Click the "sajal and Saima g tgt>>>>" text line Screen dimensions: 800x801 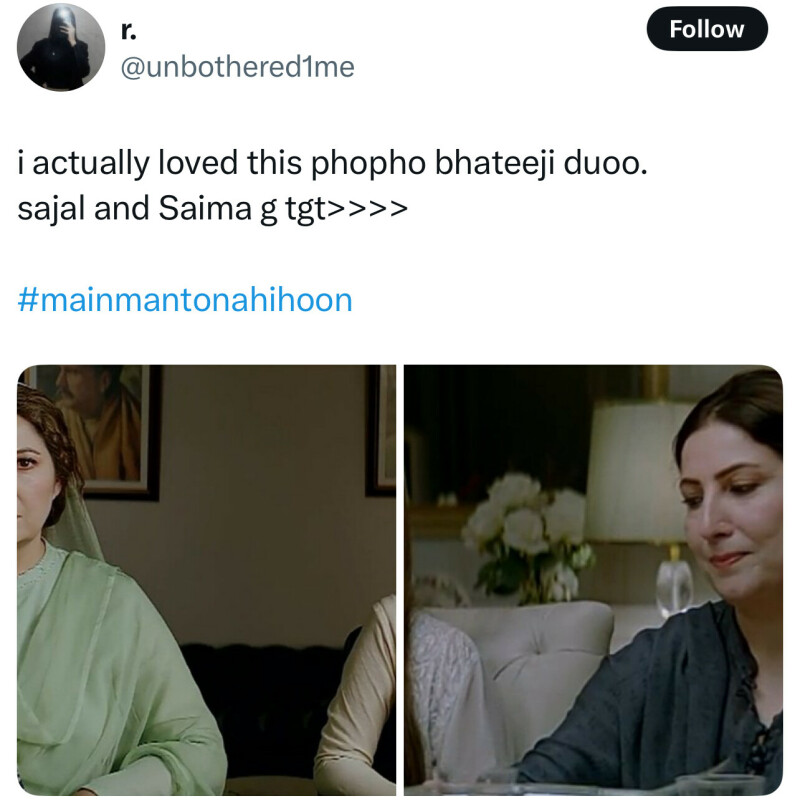pos(213,209)
